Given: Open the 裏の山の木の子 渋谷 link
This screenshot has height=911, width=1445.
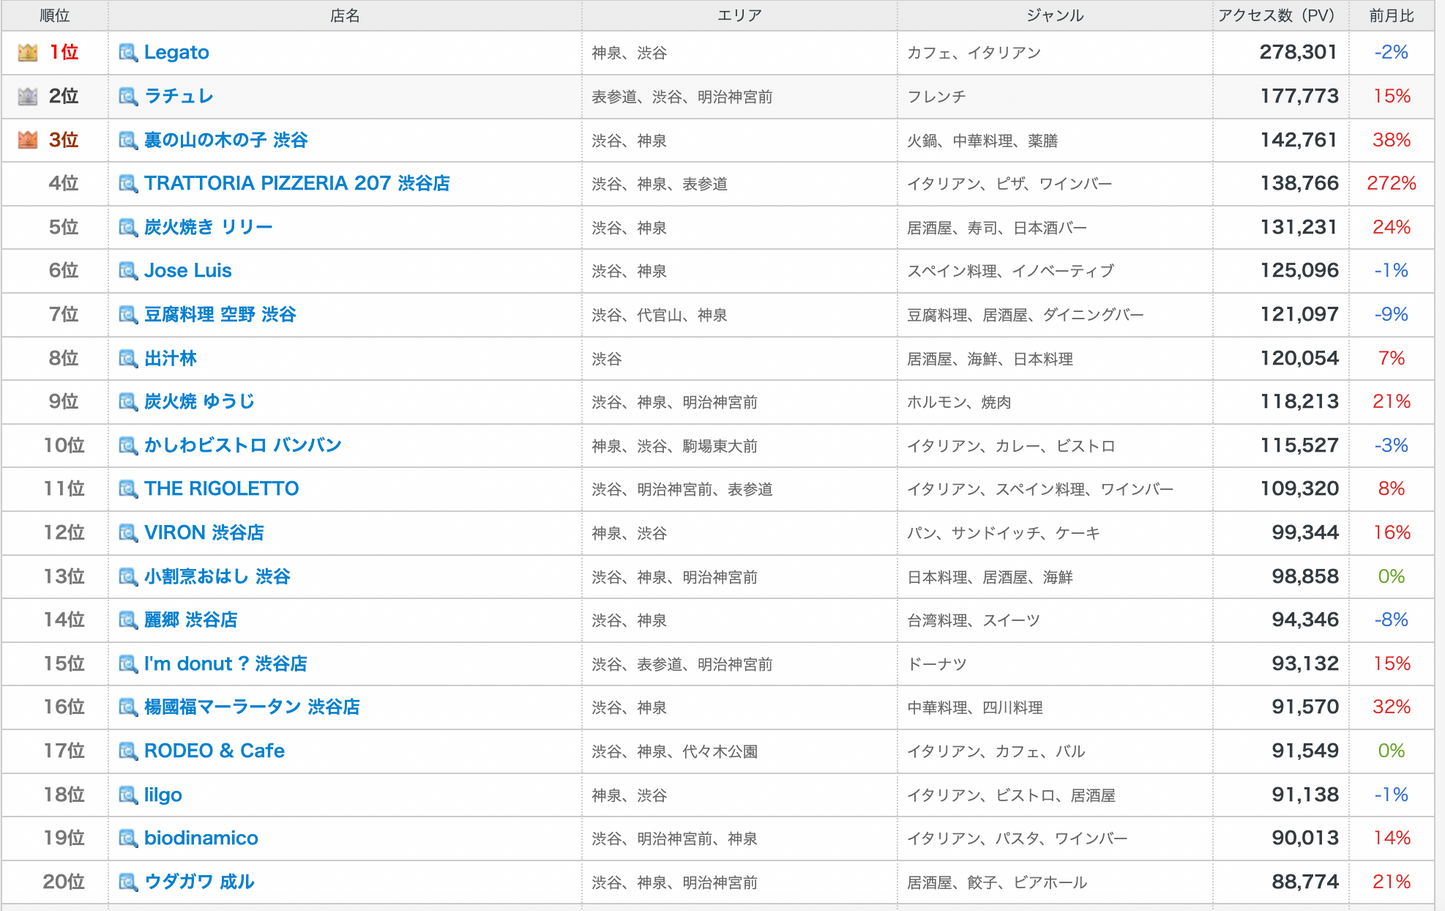Looking at the screenshot, I should pos(226,140).
